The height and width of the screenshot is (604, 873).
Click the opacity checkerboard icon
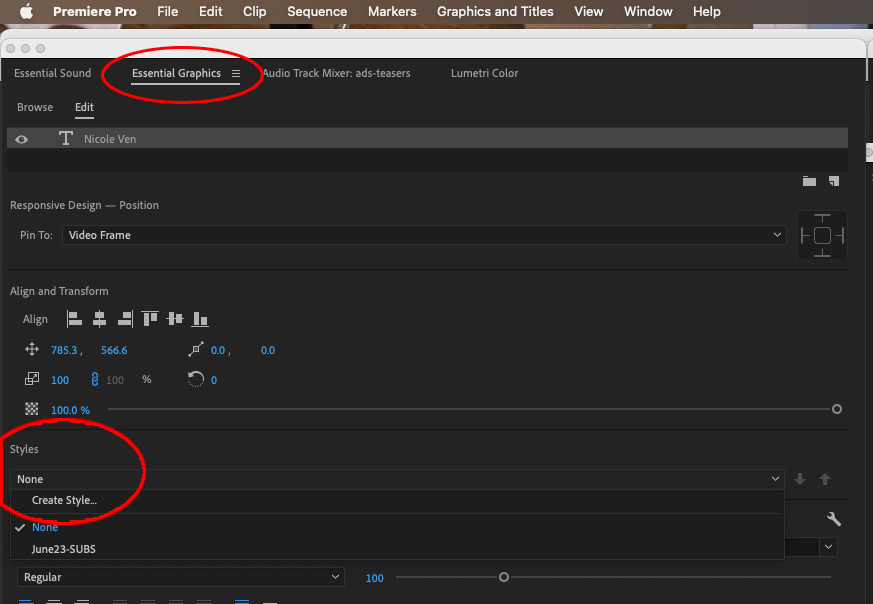pyautogui.click(x=32, y=409)
